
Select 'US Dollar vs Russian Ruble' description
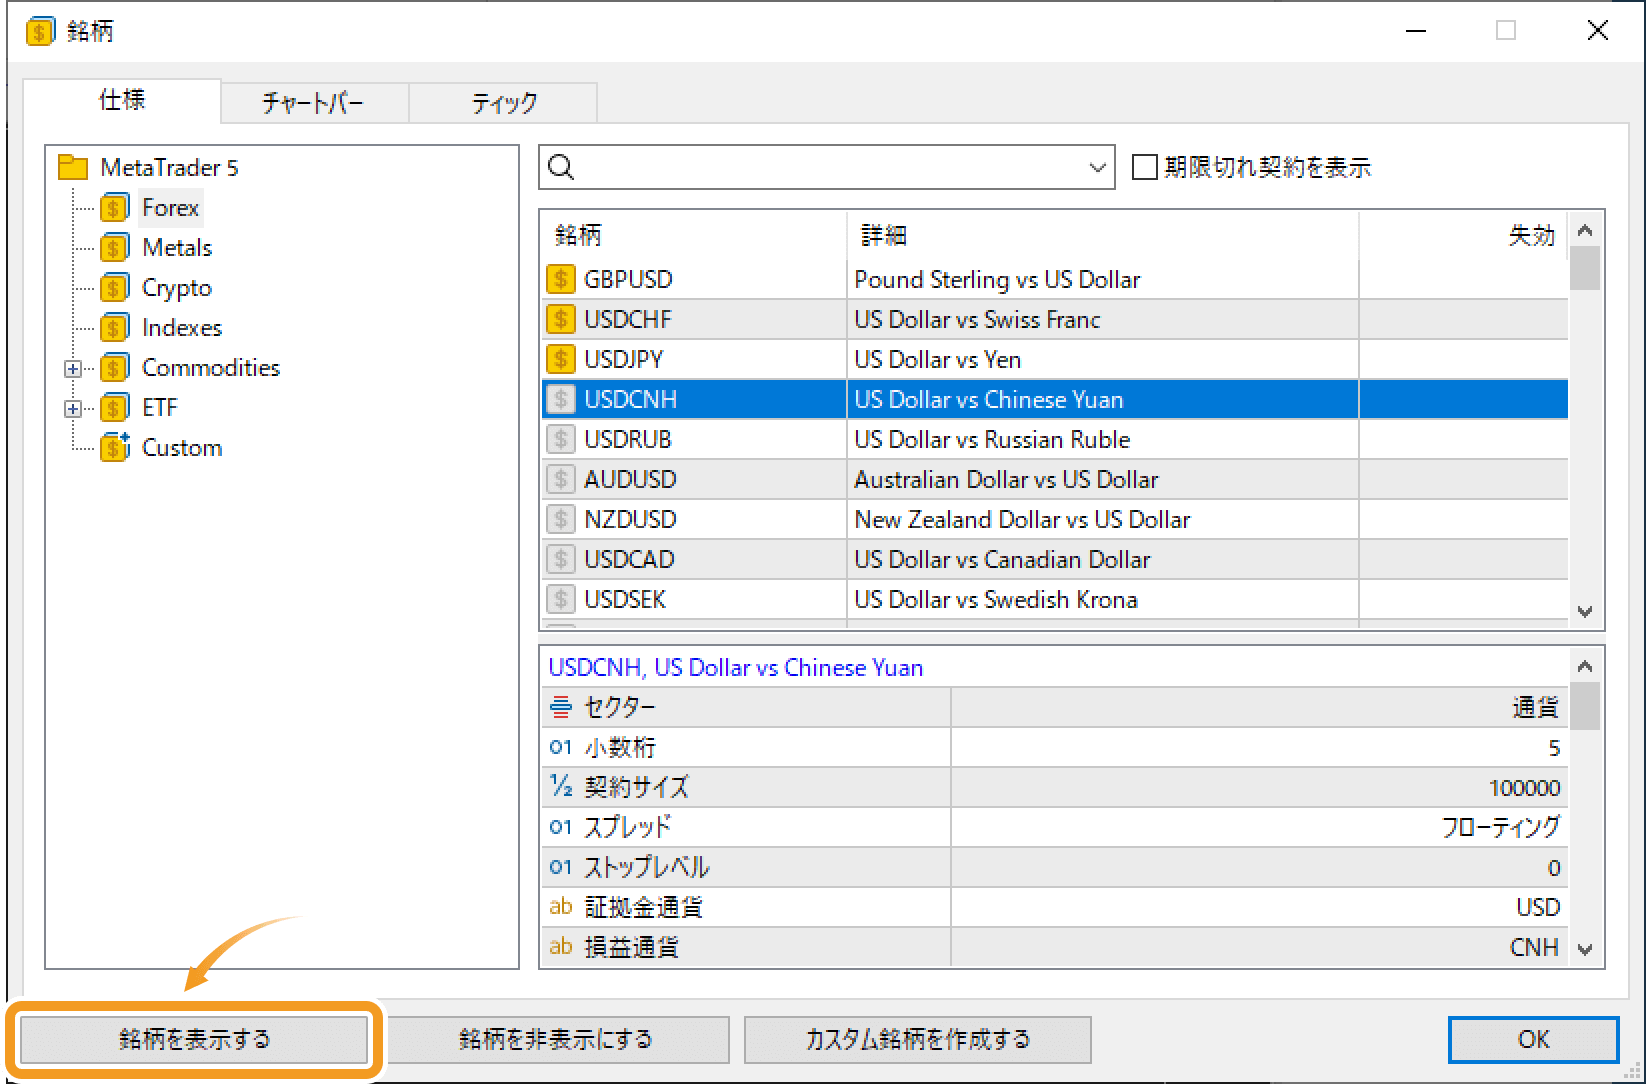(992, 439)
